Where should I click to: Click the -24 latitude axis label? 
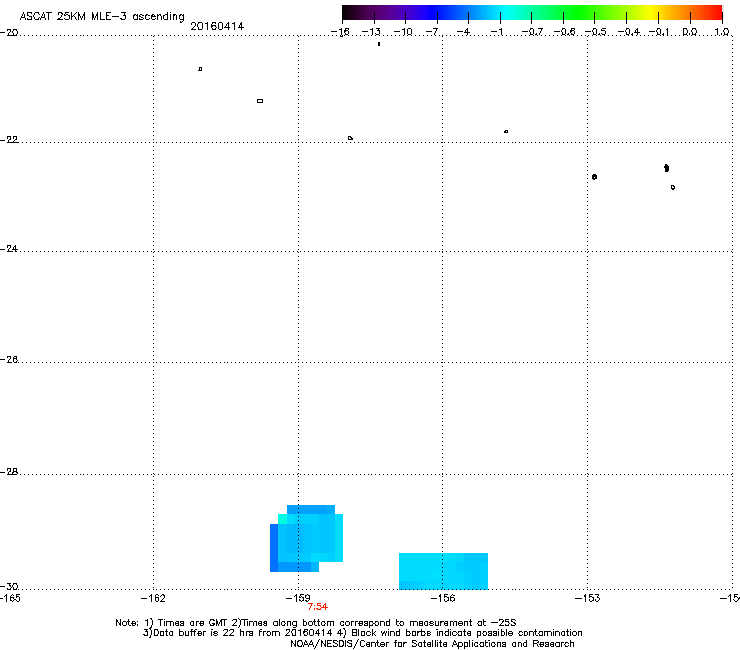click(9, 249)
